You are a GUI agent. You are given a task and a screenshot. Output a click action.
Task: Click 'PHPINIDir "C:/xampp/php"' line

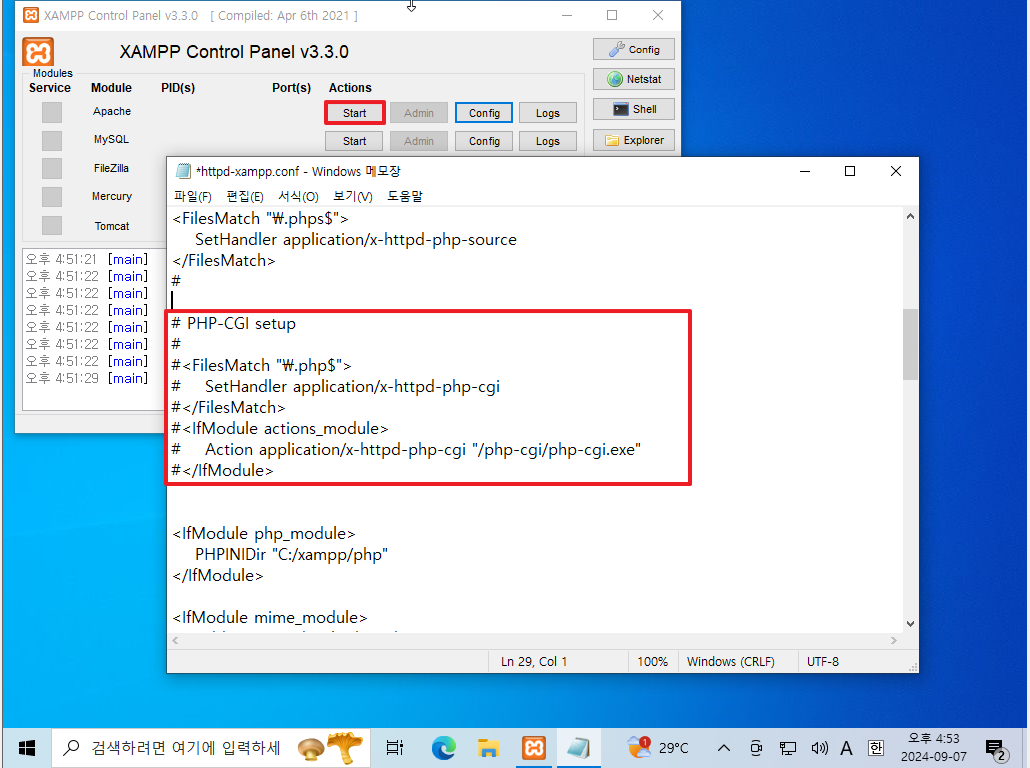tap(291, 554)
